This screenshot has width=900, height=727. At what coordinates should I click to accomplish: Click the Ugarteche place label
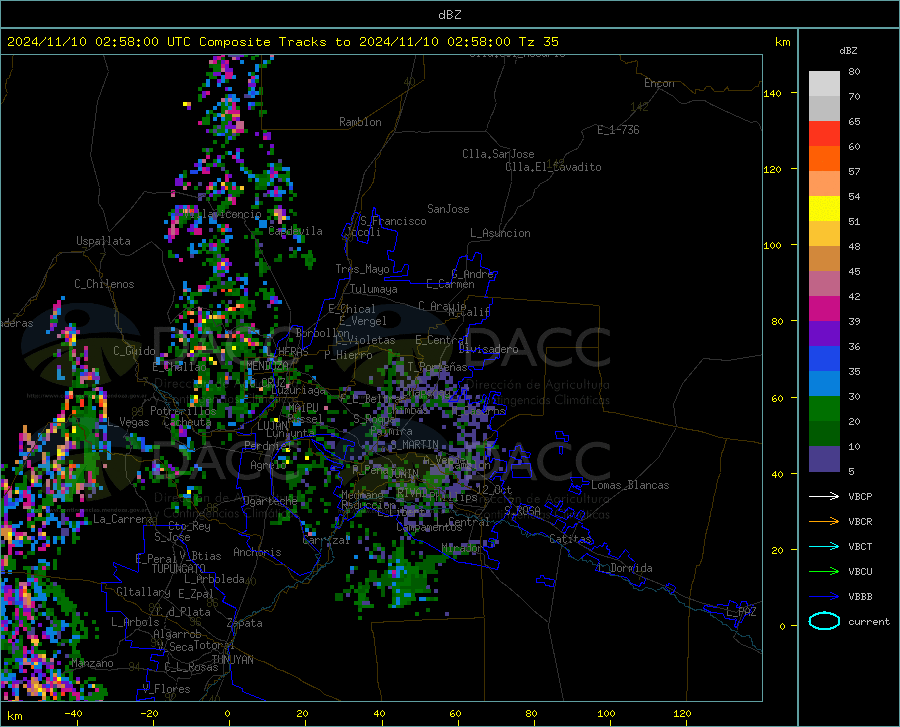270,500
